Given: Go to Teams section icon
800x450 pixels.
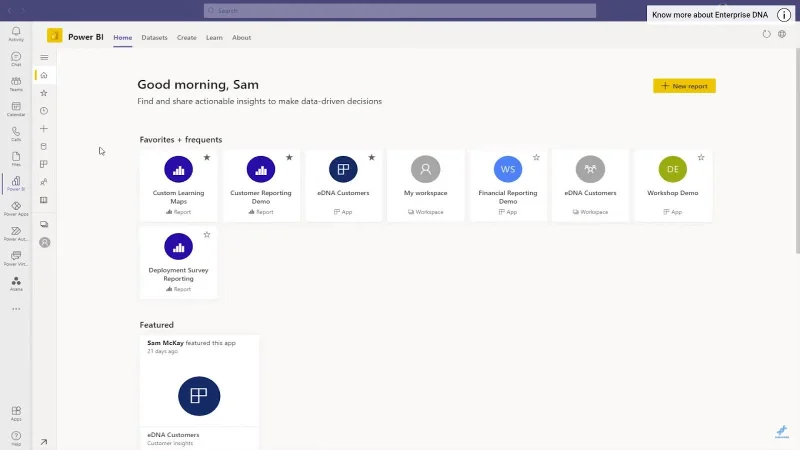Looking at the screenshot, I should click(x=16, y=84).
